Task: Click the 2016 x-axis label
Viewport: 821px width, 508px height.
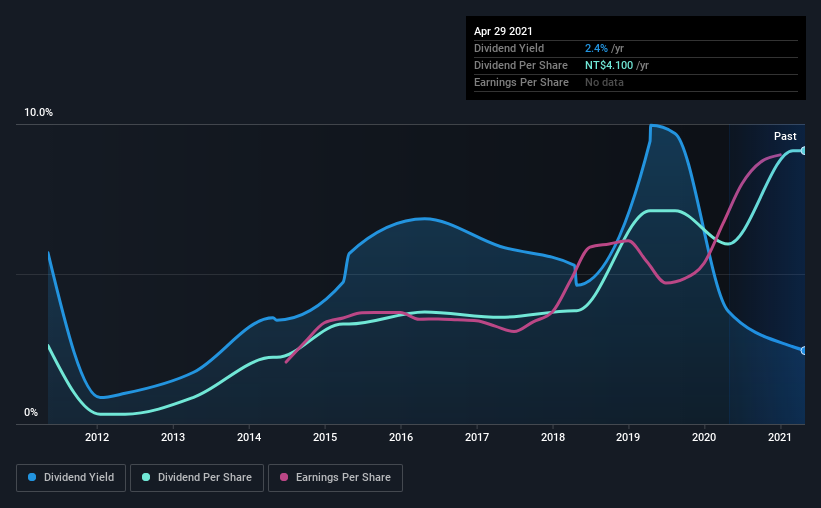Action: point(401,437)
